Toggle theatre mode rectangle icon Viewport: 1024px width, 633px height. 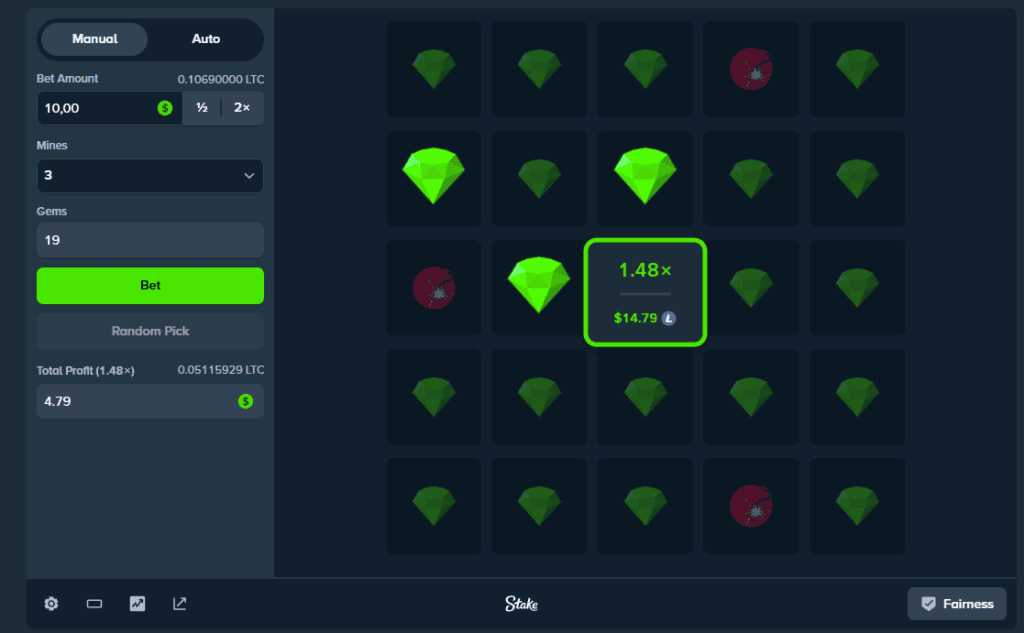pos(94,604)
